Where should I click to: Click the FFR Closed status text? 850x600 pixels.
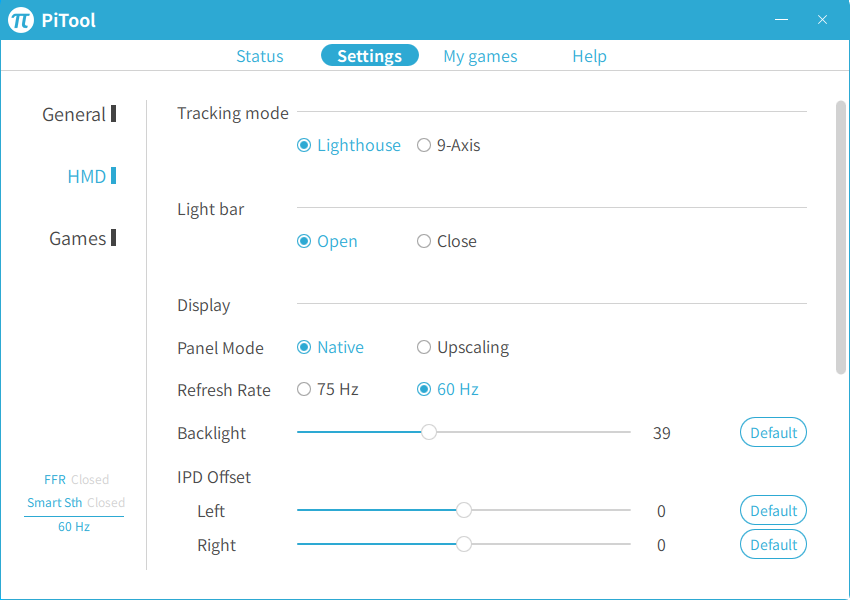click(76, 480)
